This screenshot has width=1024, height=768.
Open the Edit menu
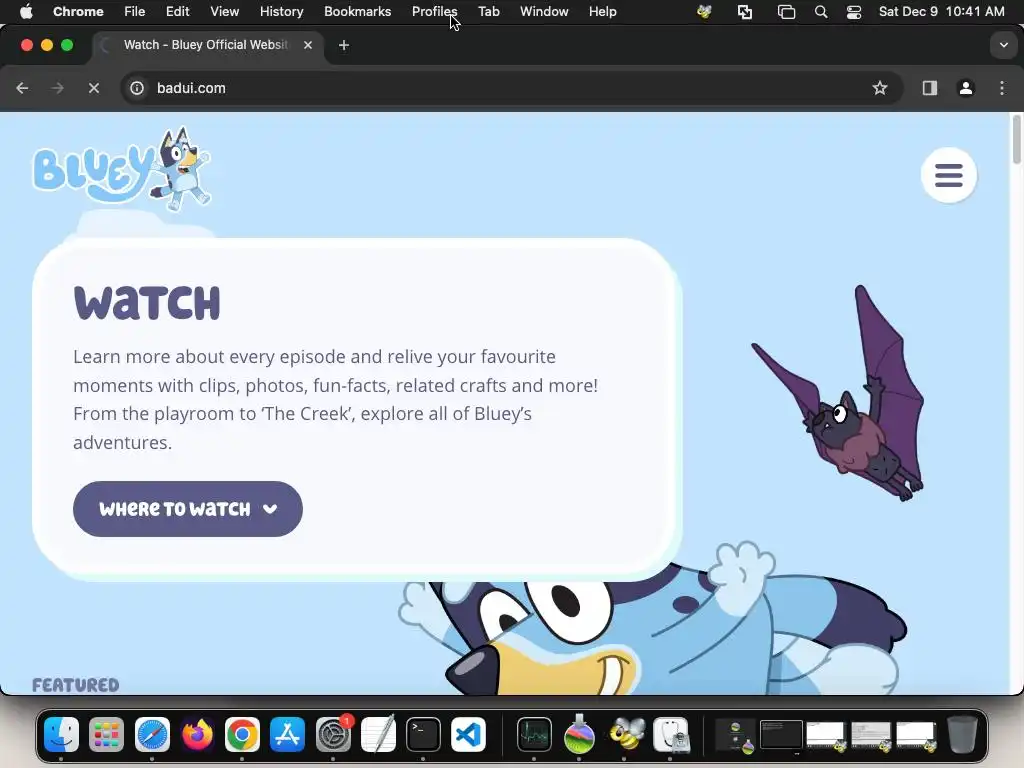(x=177, y=11)
